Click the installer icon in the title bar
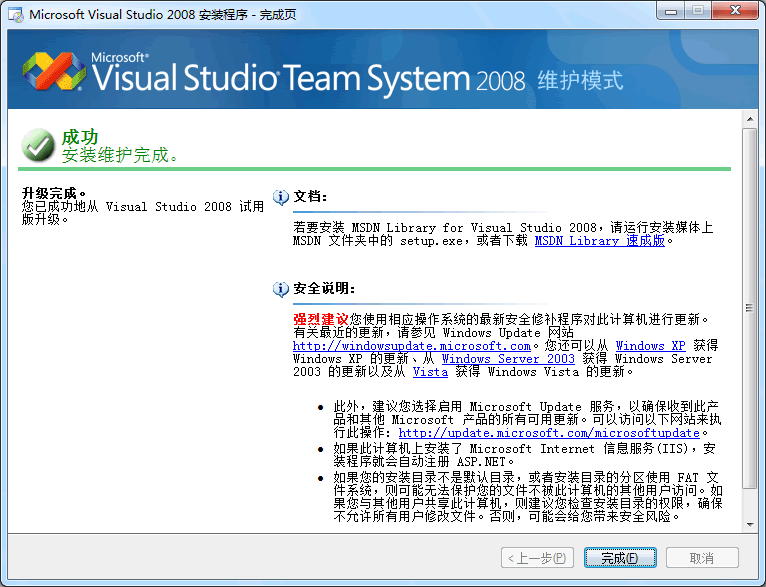766x587 pixels. [16, 15]
